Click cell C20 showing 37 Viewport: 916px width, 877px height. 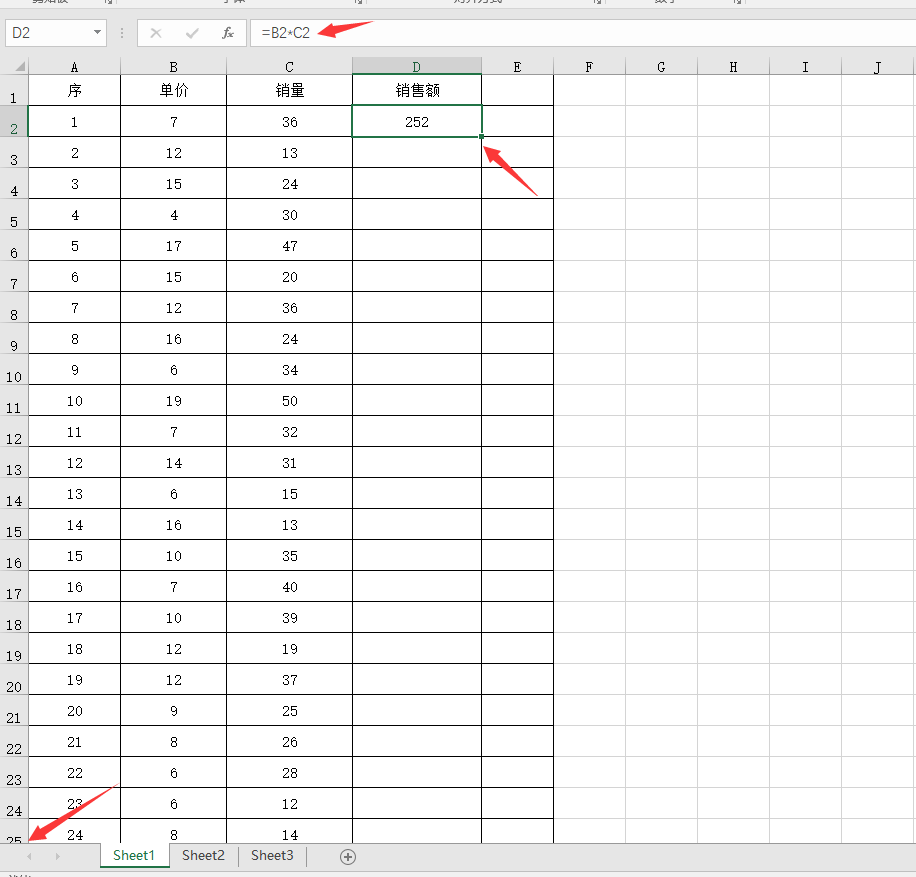tap(289, 679)
